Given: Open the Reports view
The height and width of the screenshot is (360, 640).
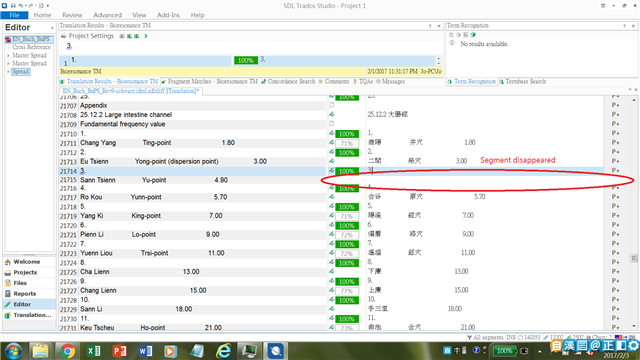Looking at the screenshot, I should coord(24,293).
